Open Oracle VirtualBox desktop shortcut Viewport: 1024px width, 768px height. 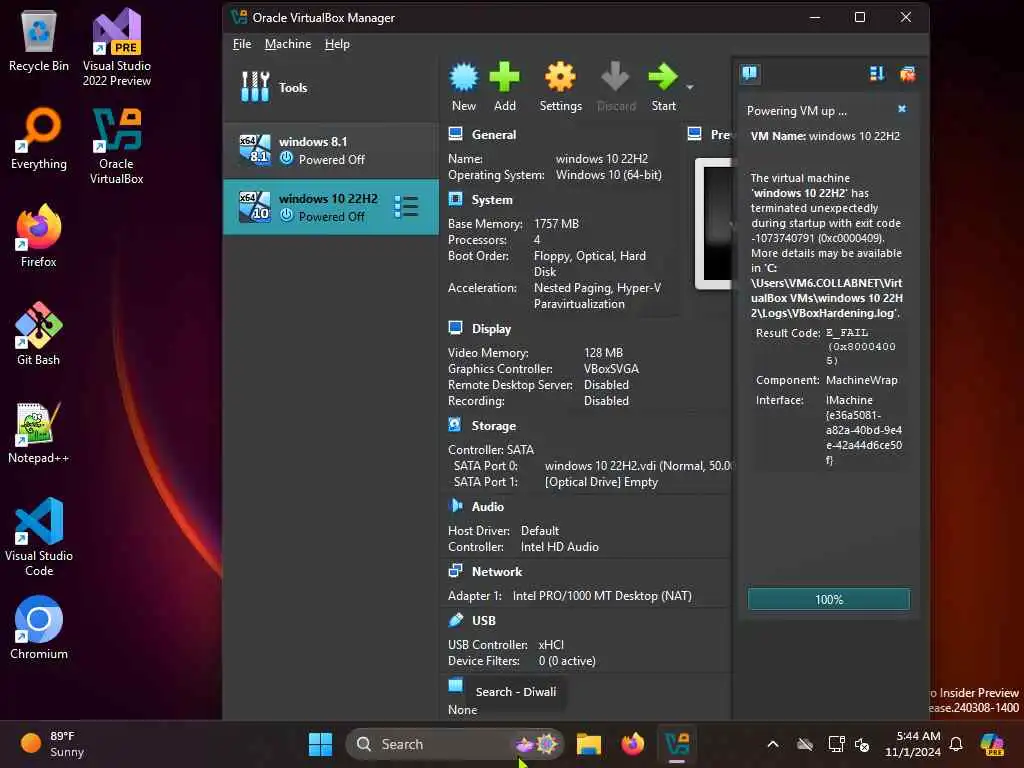(x=116, y=146)
